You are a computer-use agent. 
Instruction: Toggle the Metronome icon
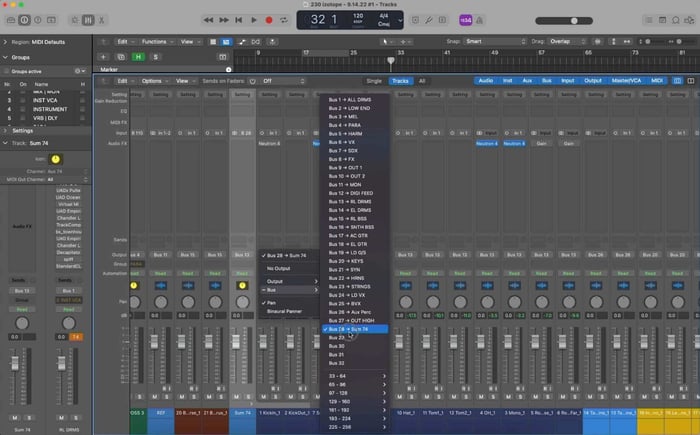coord(479,20)
